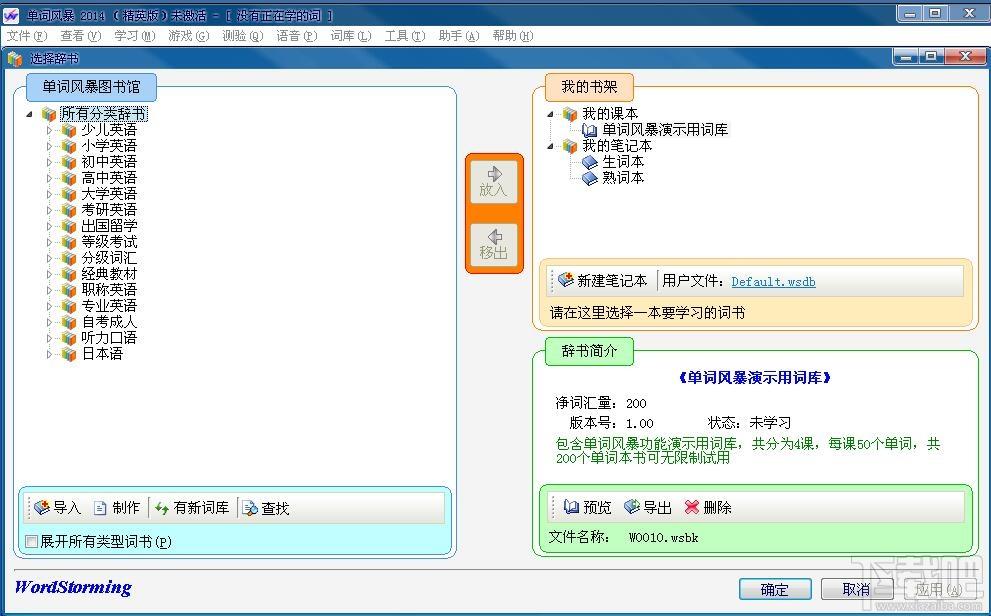Open the Default.wsdb user file link
The image size is (991, 616).
tap(774, 282)
